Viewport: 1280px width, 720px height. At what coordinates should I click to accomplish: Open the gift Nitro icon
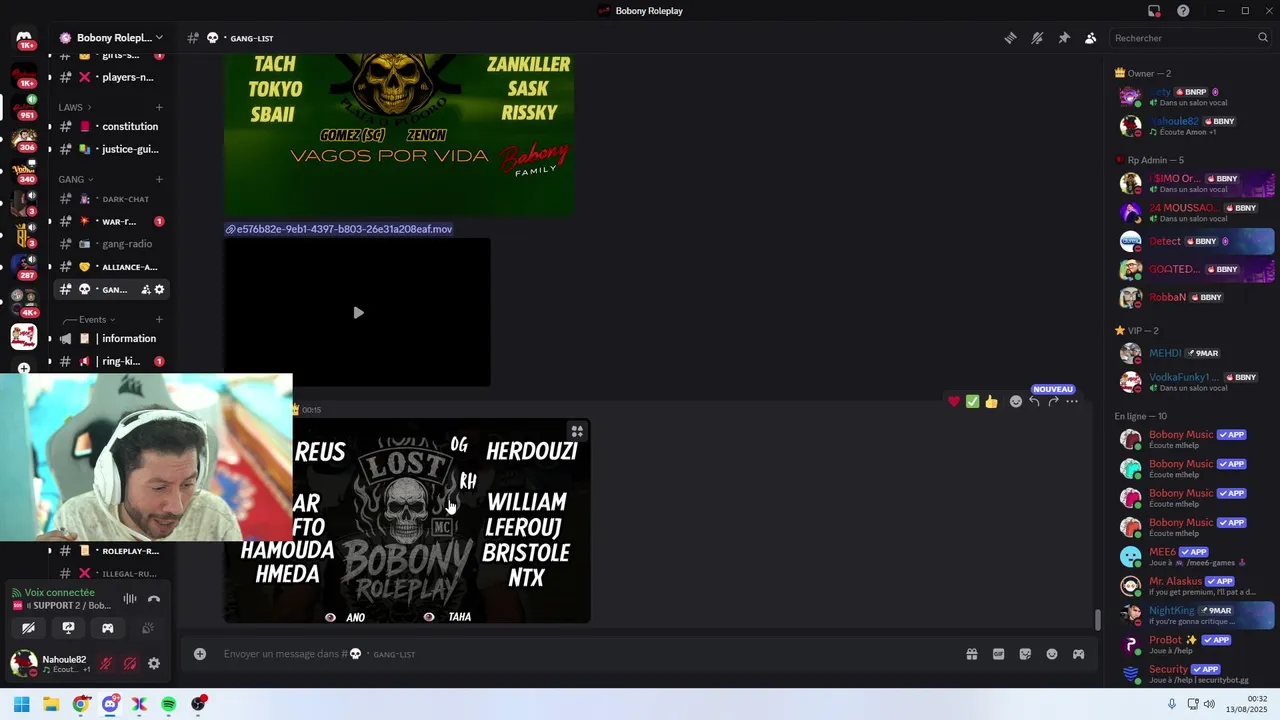(971, 654)
